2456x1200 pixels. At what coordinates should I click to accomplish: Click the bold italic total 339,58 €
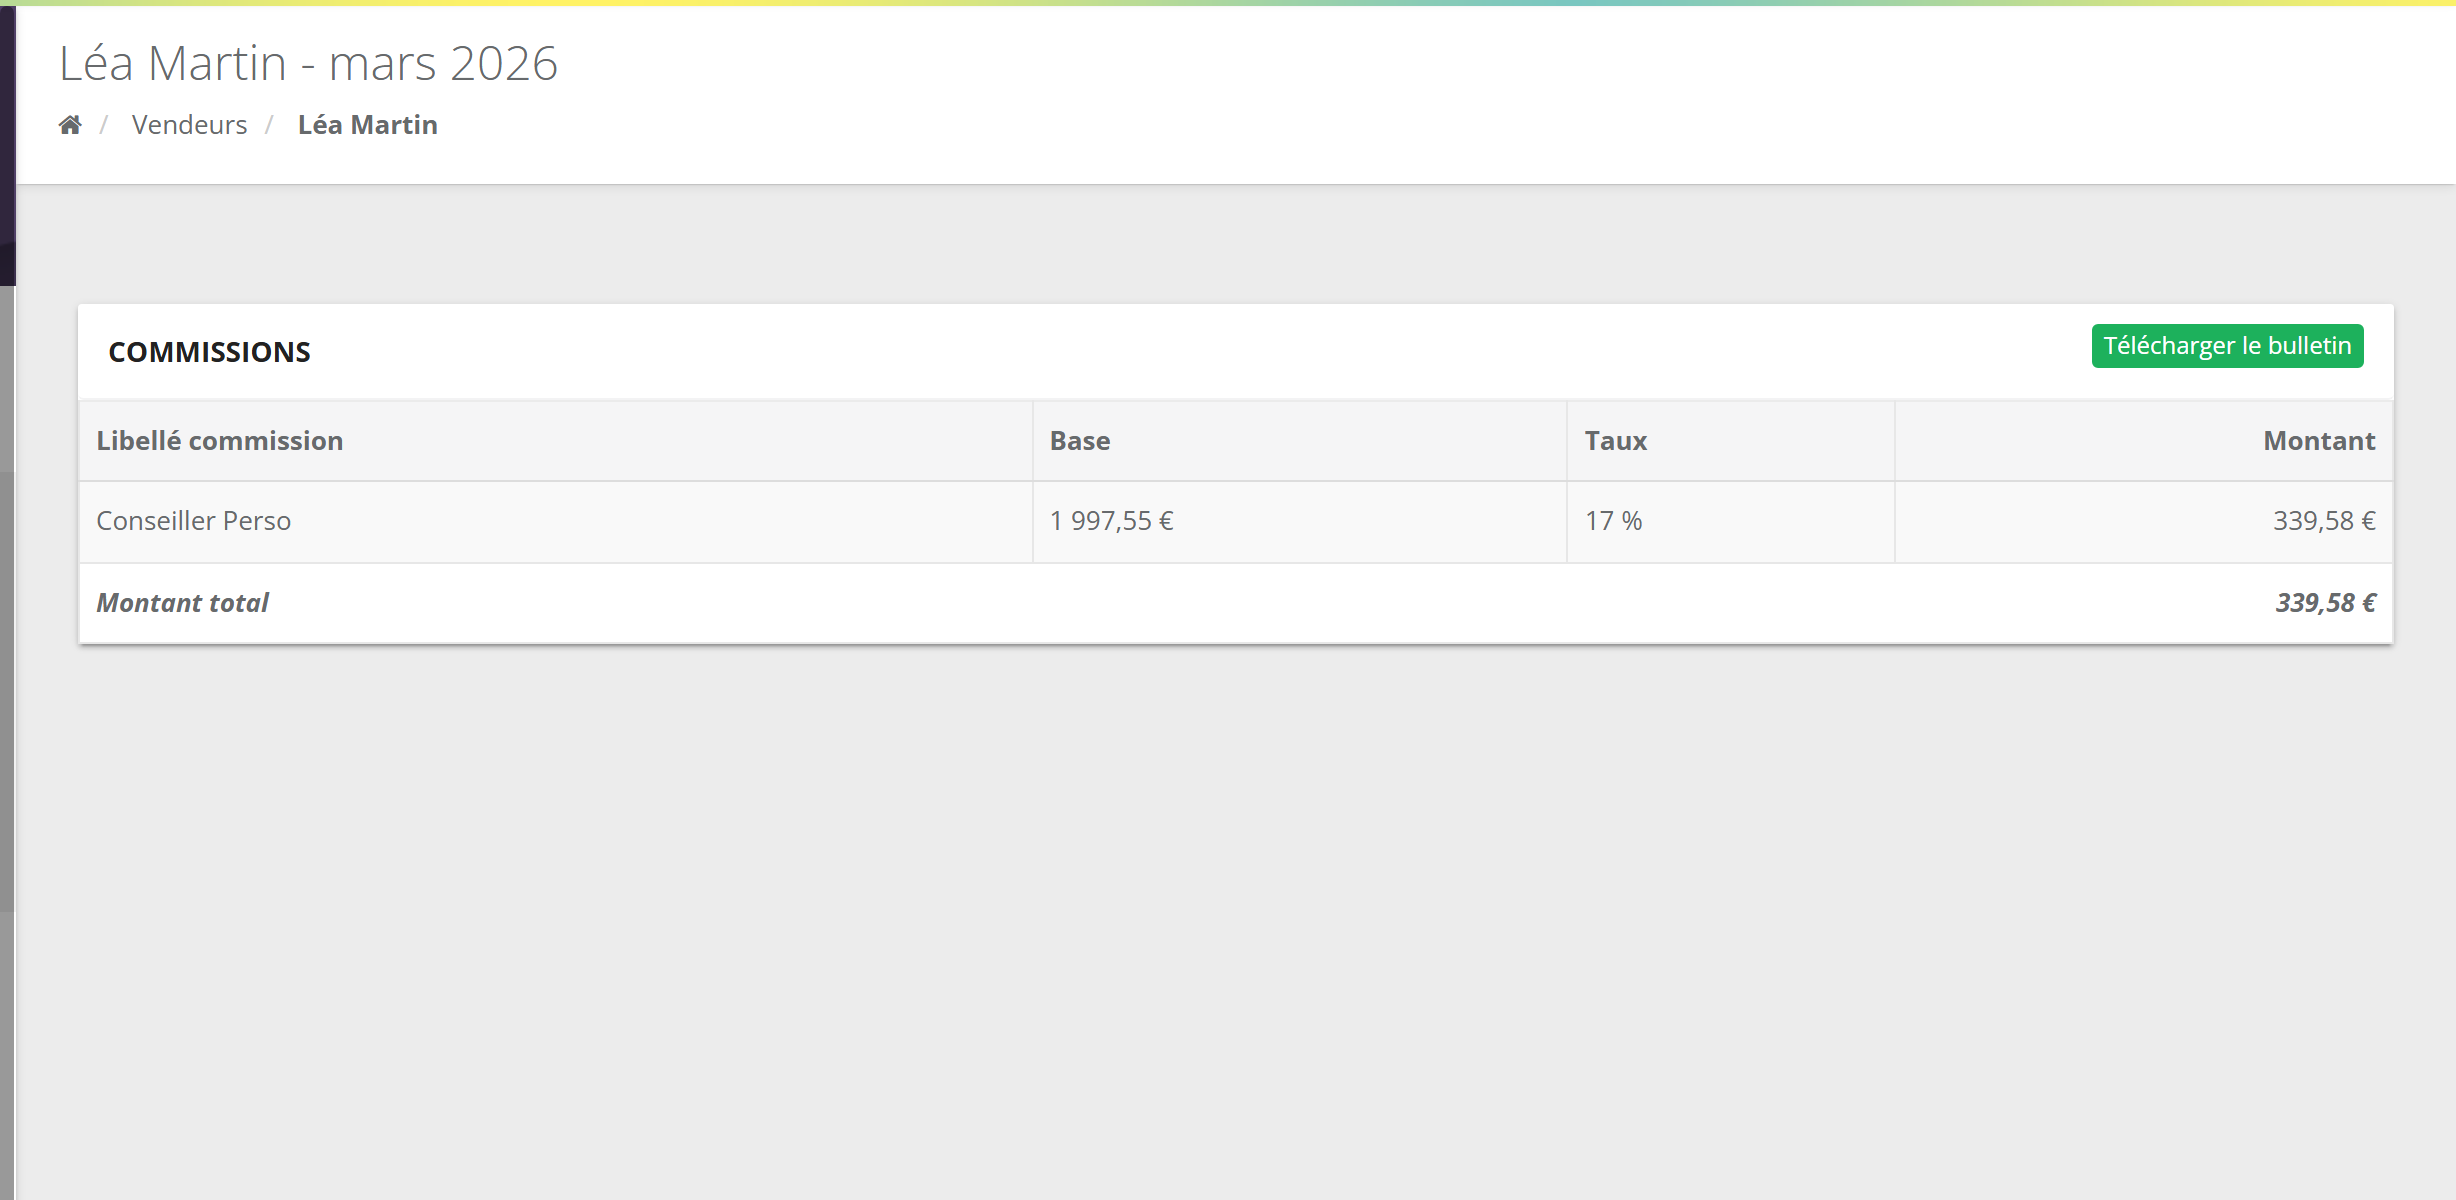[2326, 603]
